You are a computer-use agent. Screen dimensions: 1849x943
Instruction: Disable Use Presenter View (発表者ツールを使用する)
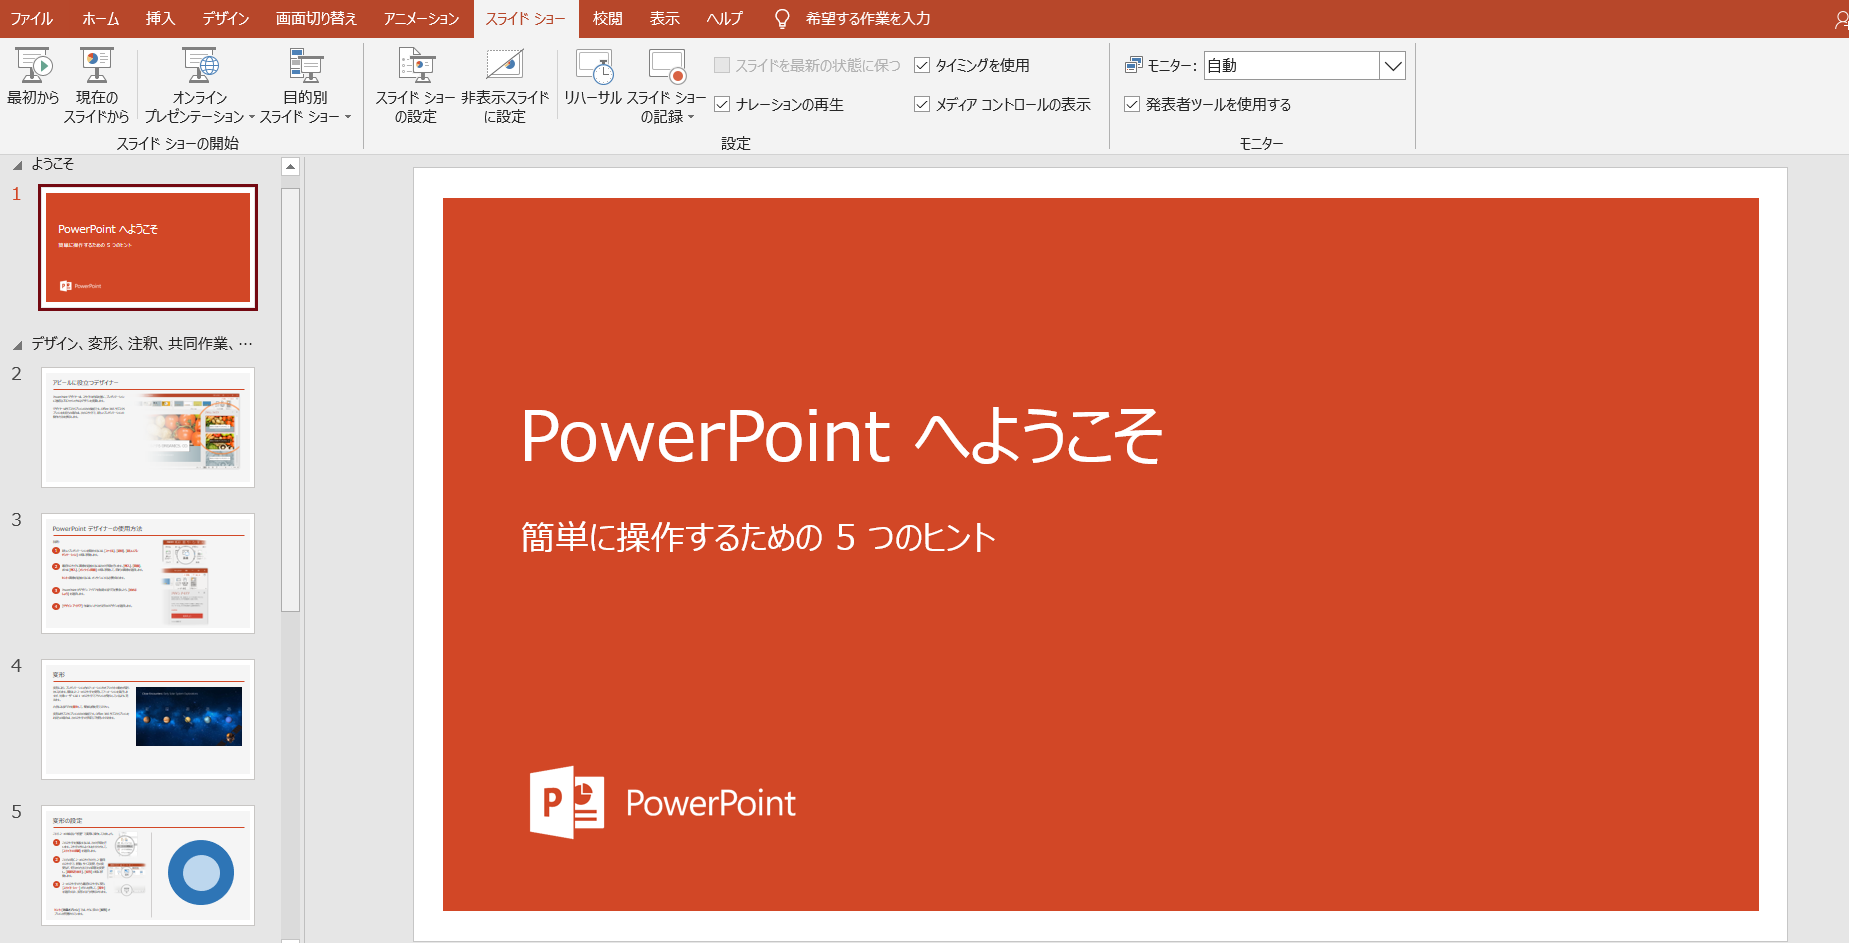pos(1132,105)
